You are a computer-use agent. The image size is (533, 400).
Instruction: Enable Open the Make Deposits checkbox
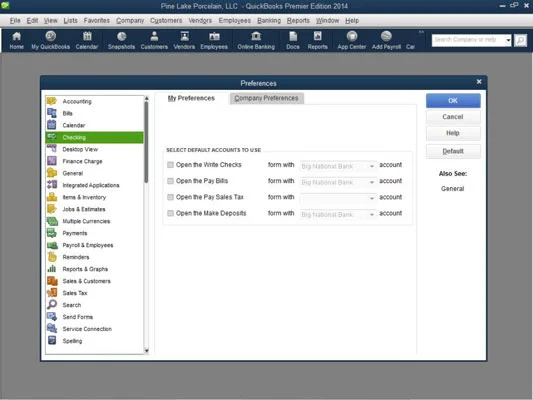(170, 213)
